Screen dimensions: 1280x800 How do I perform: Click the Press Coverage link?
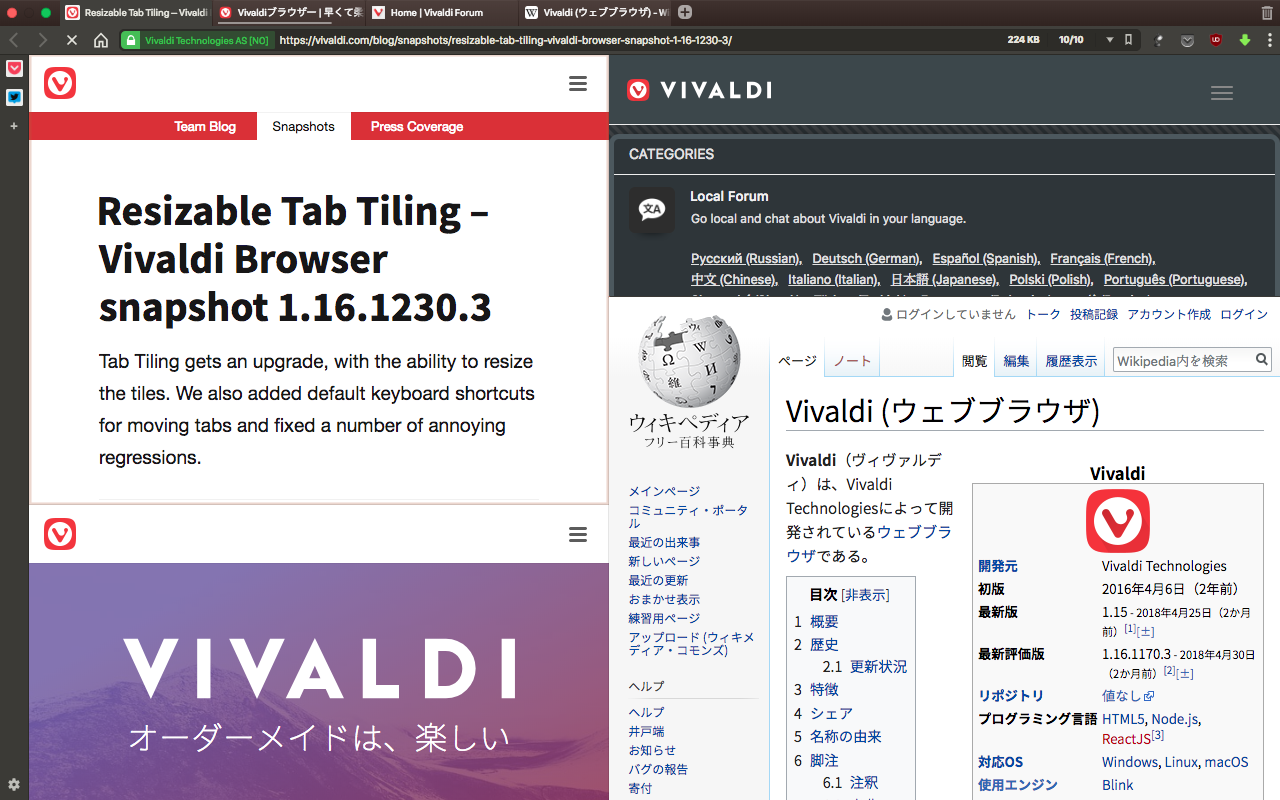click(417, 126)
